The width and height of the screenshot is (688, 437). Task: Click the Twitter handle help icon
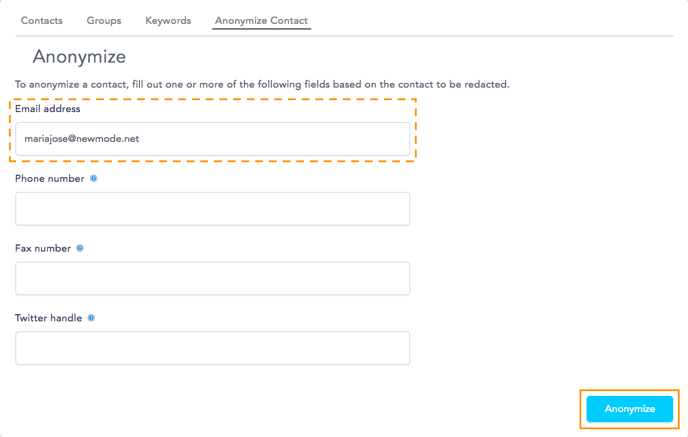pos(91,318)
